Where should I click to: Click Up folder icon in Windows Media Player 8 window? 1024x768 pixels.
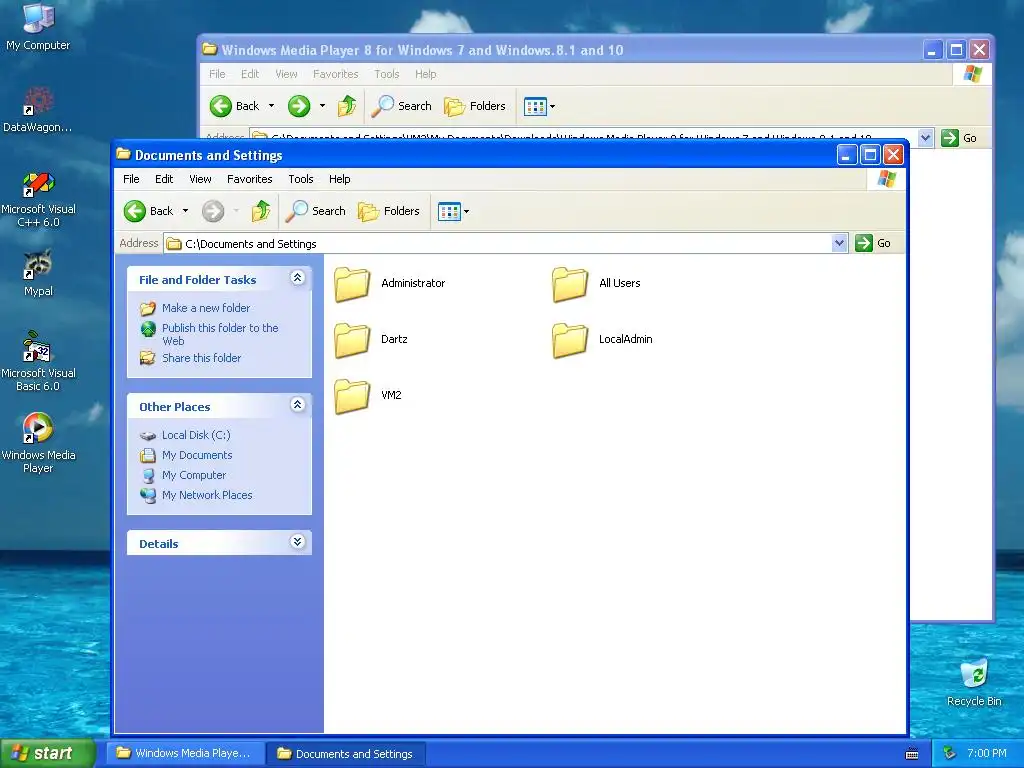tap(347, 106)
